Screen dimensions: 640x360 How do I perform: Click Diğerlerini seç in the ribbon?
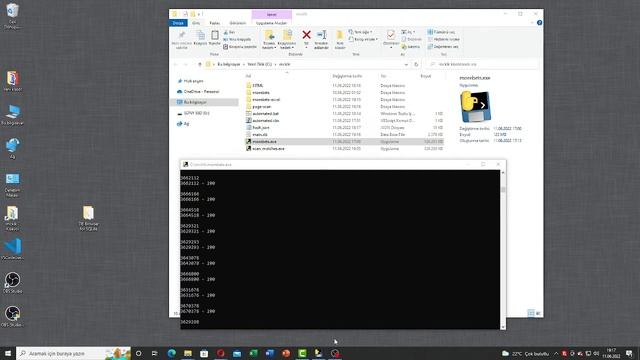point(443,47)
